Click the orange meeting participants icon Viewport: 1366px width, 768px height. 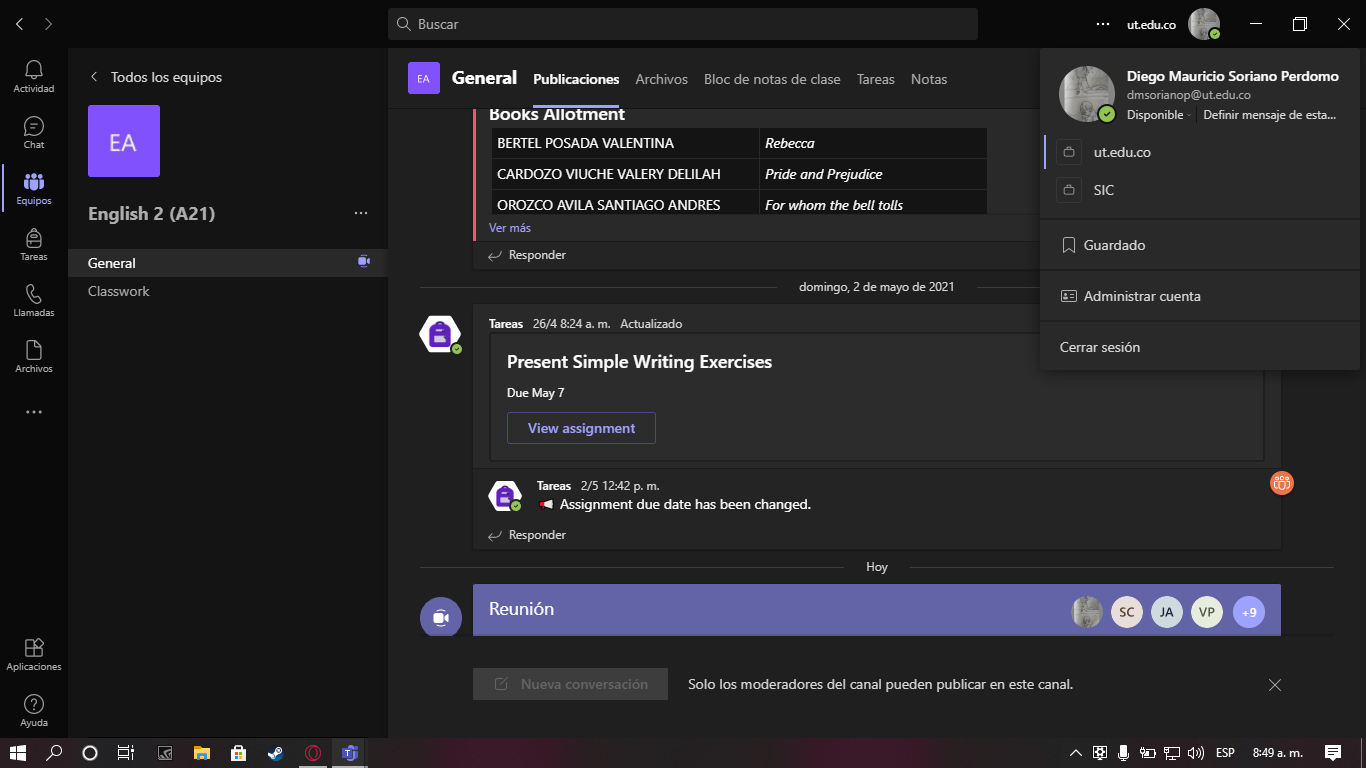click(x=1282, y=483)
